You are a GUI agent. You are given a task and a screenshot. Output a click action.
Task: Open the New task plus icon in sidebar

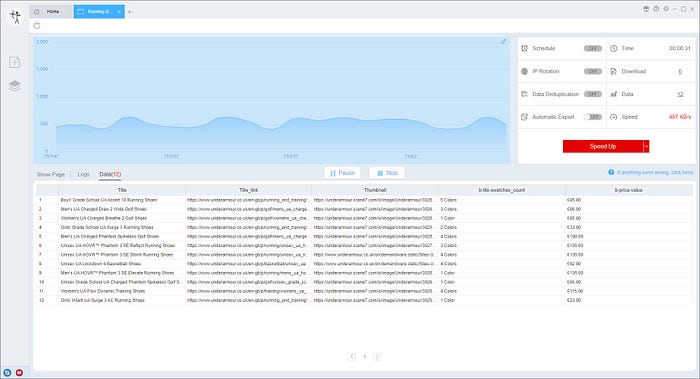[x=15, y=62]
